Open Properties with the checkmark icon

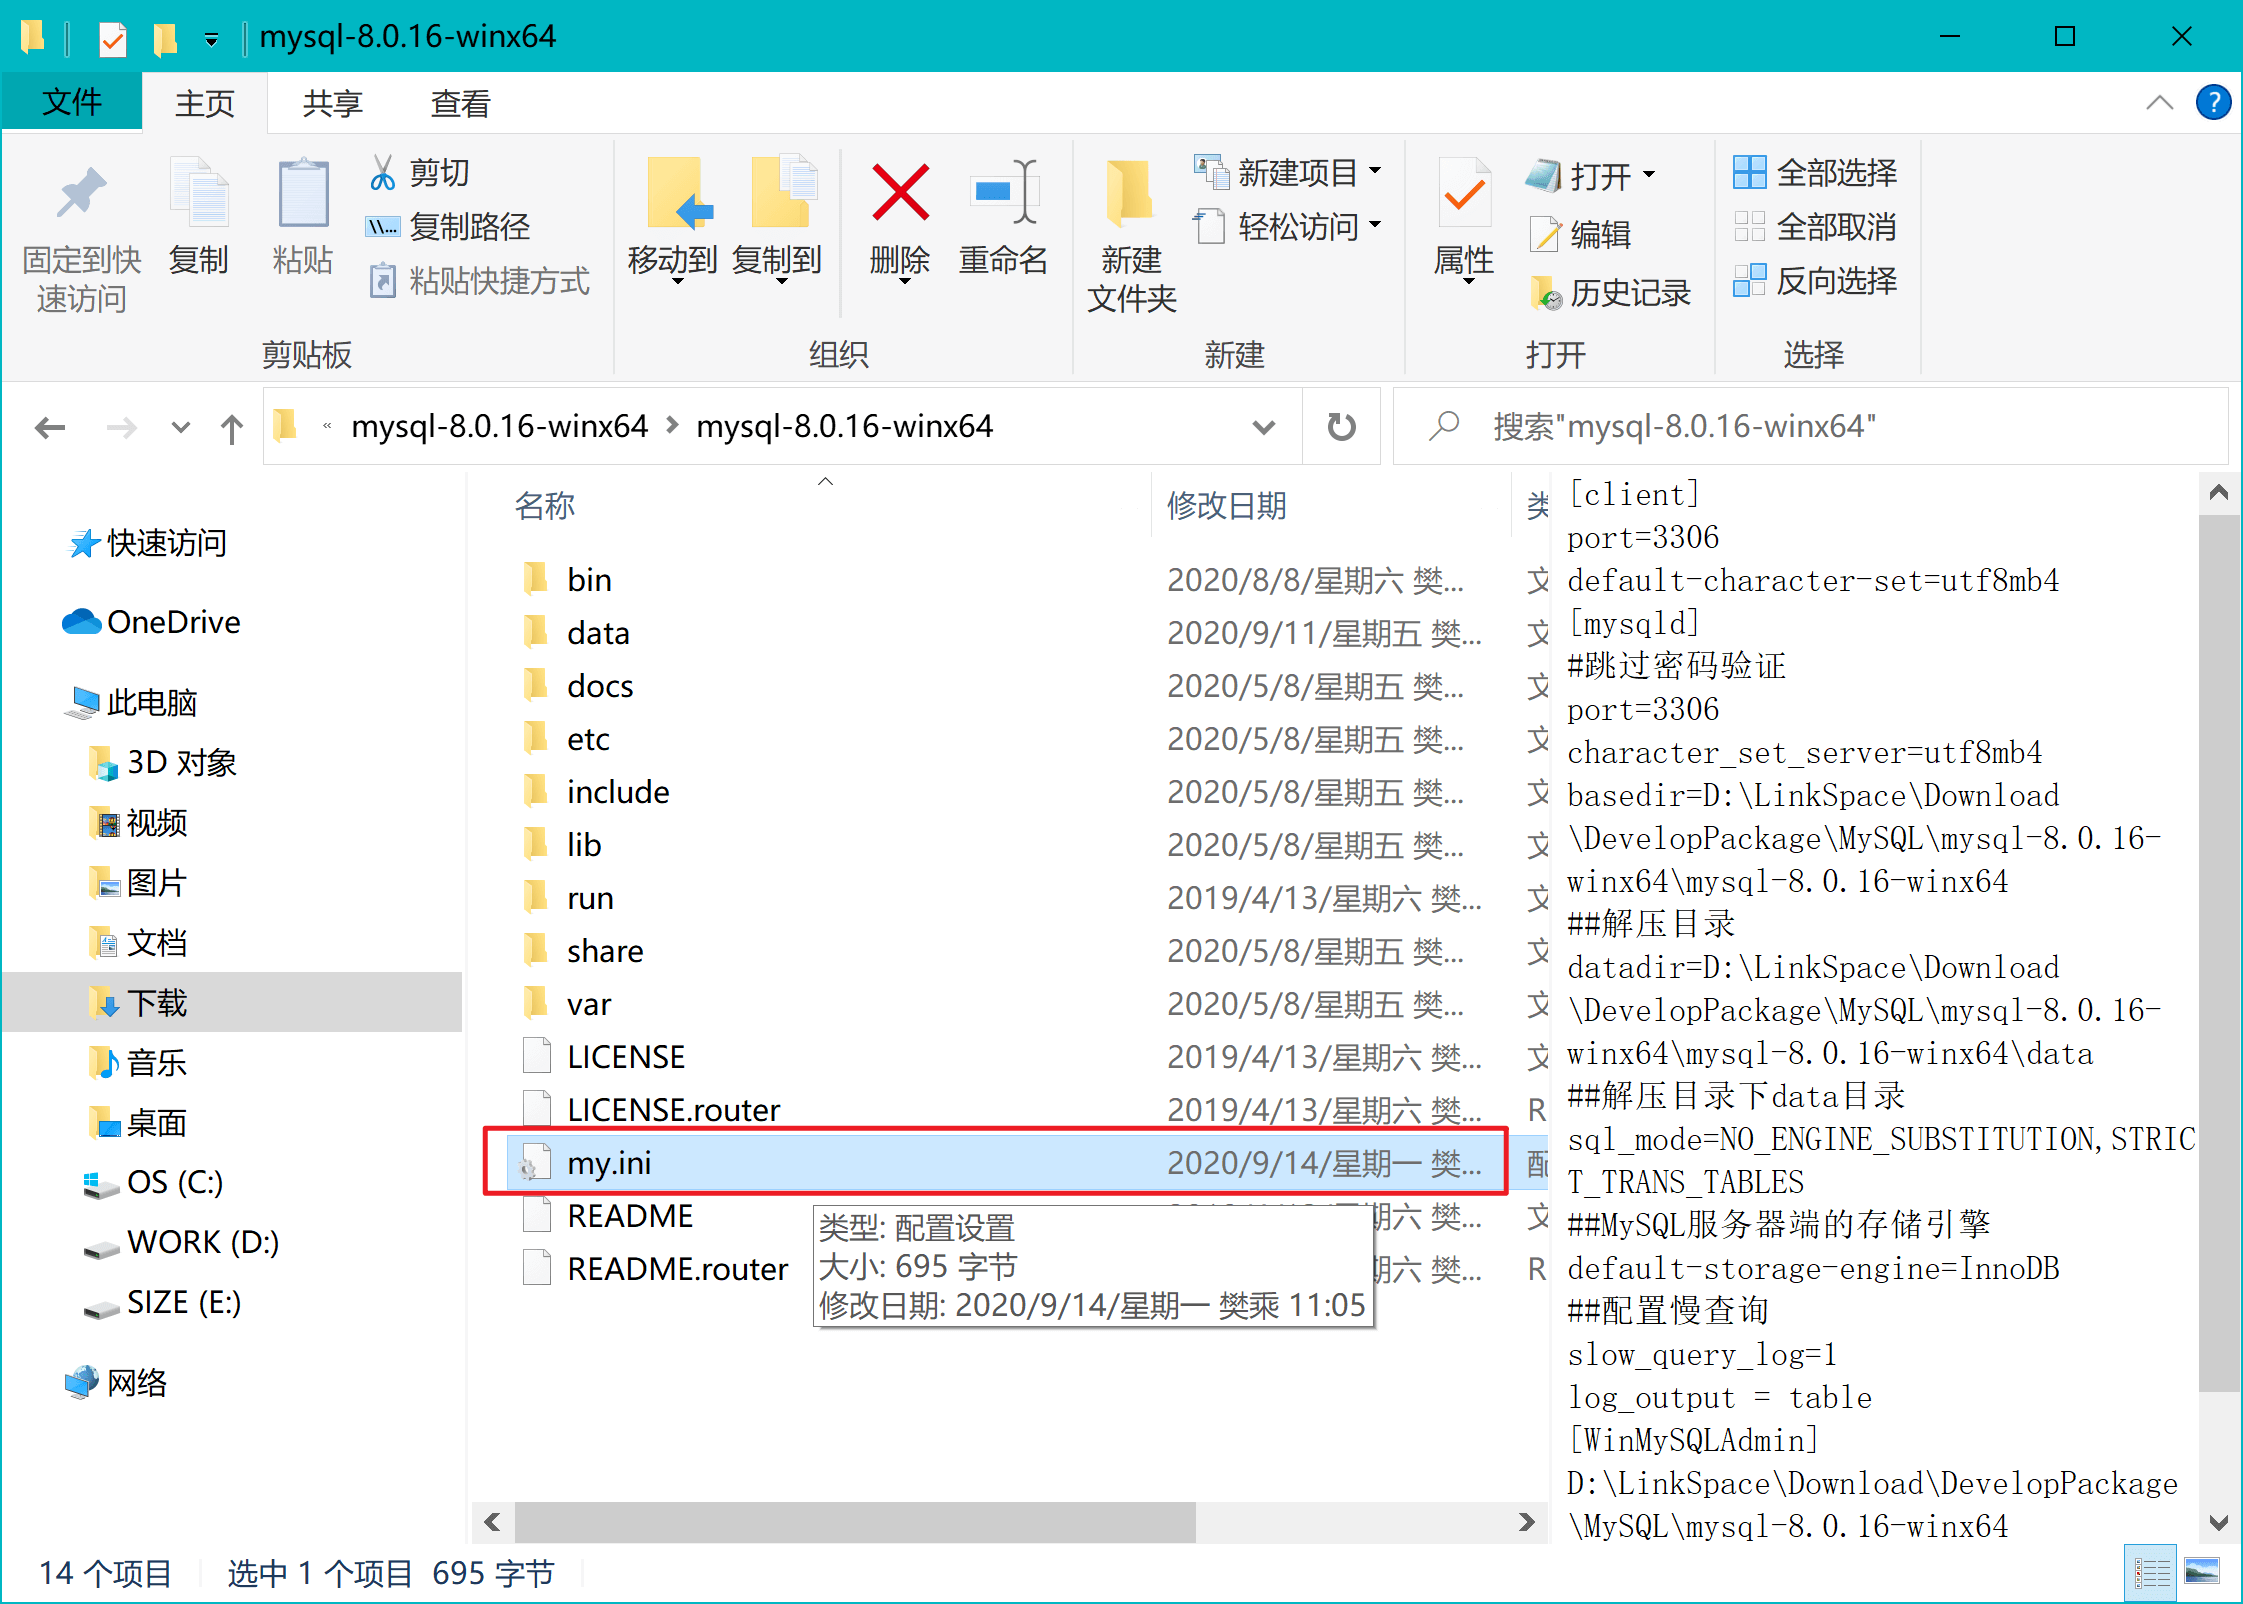coord(1463,194)
